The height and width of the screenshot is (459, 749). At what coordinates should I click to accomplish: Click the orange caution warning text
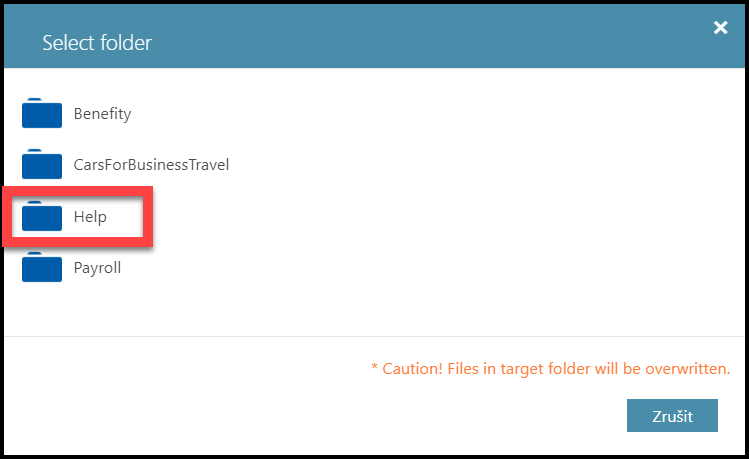click(550, 369)
